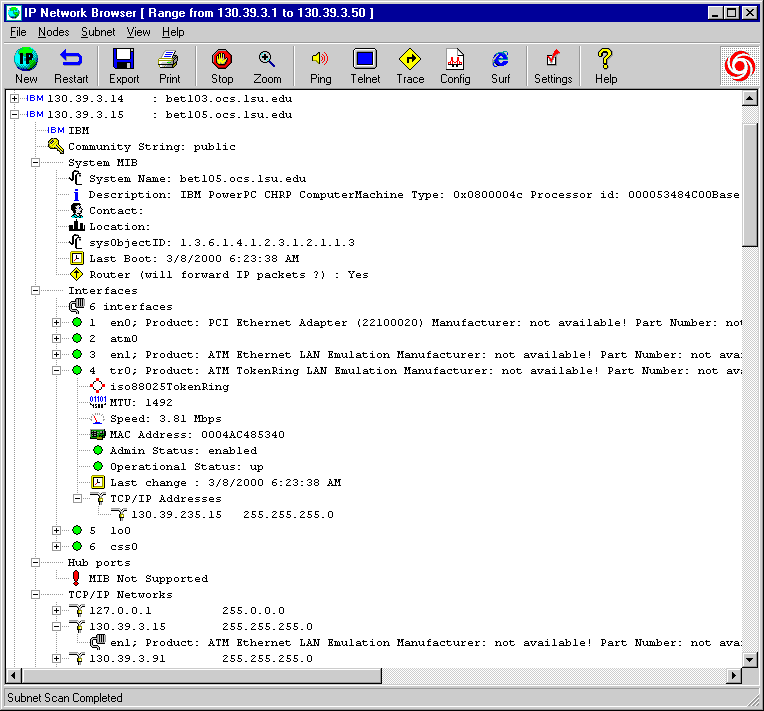The width and height of the screenshot is (764, 711).
Task: Open toolbar Help question mark
Action: pos(606,66)
